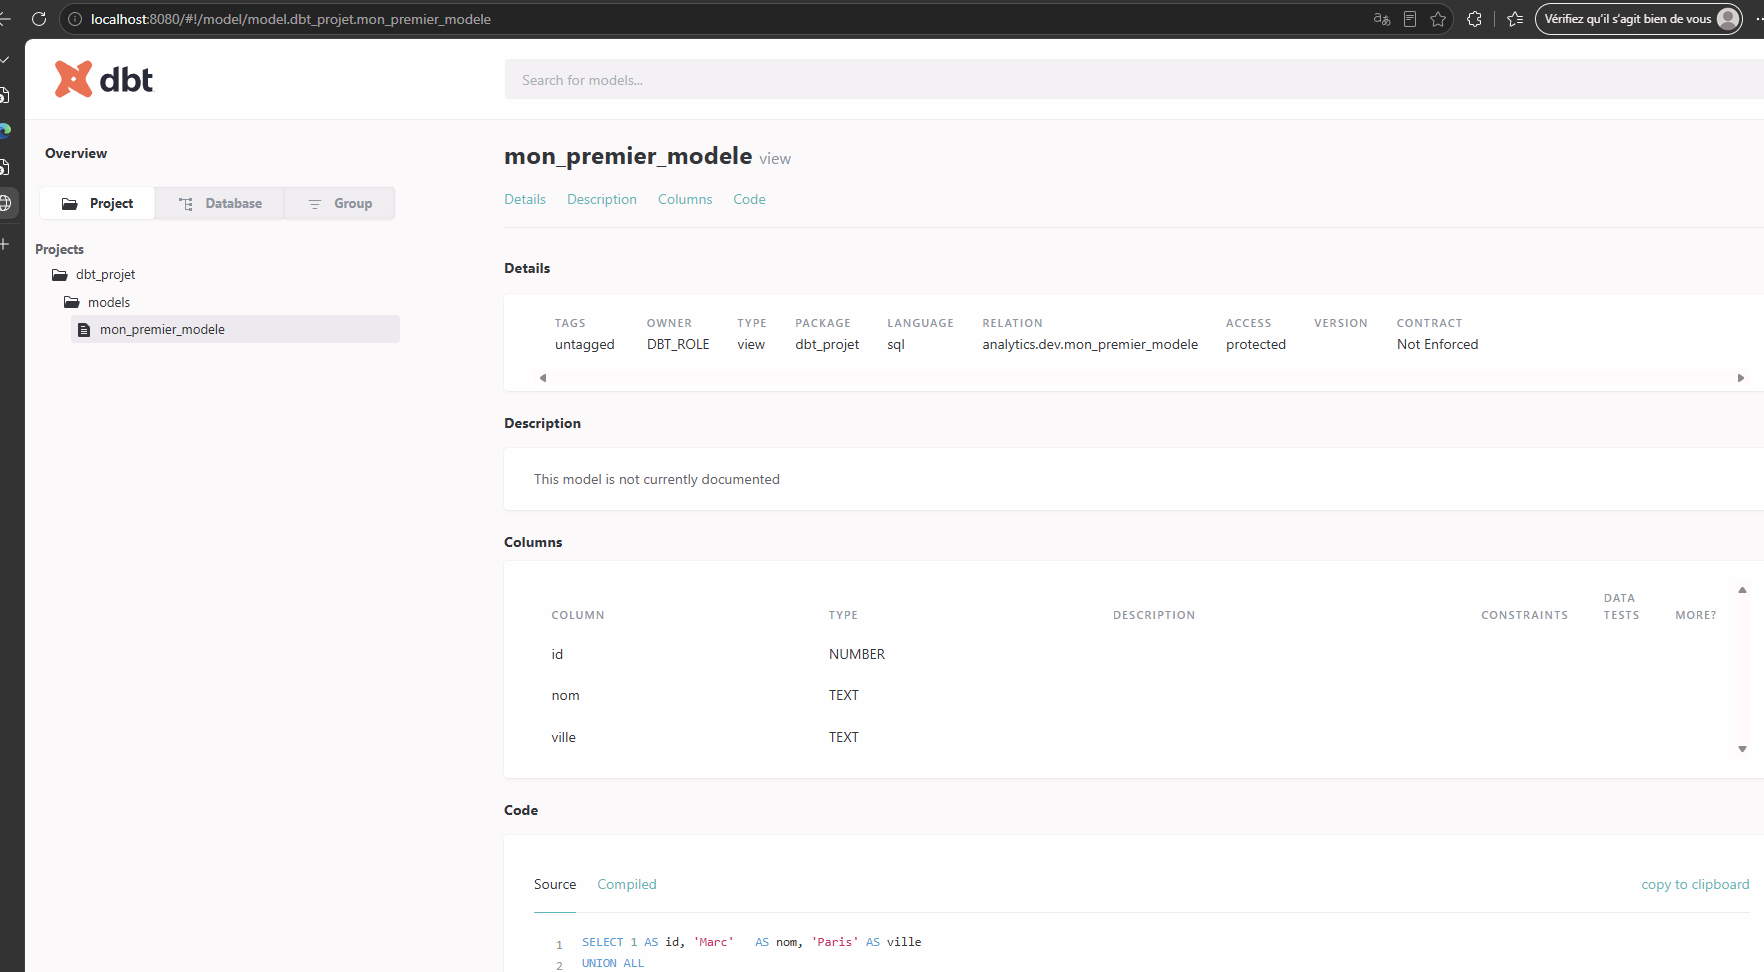Collapse the models folder
1764x972 pixels.
(x=72, y=302)
